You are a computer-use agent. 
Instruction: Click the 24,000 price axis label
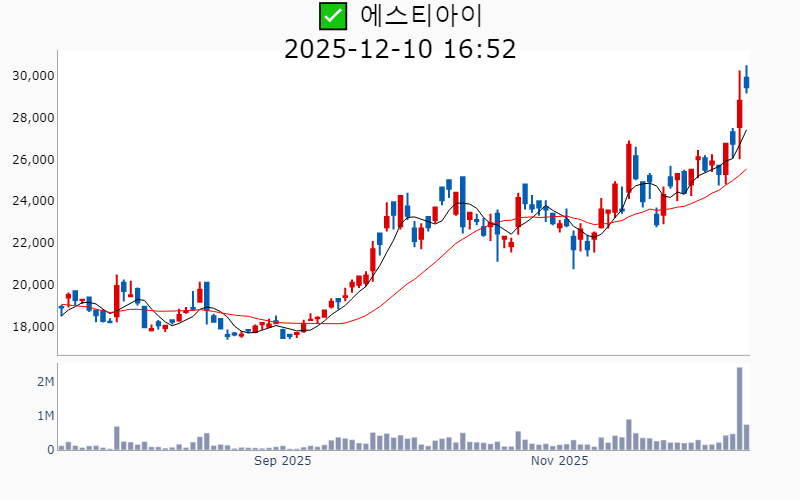coord(33,201)
